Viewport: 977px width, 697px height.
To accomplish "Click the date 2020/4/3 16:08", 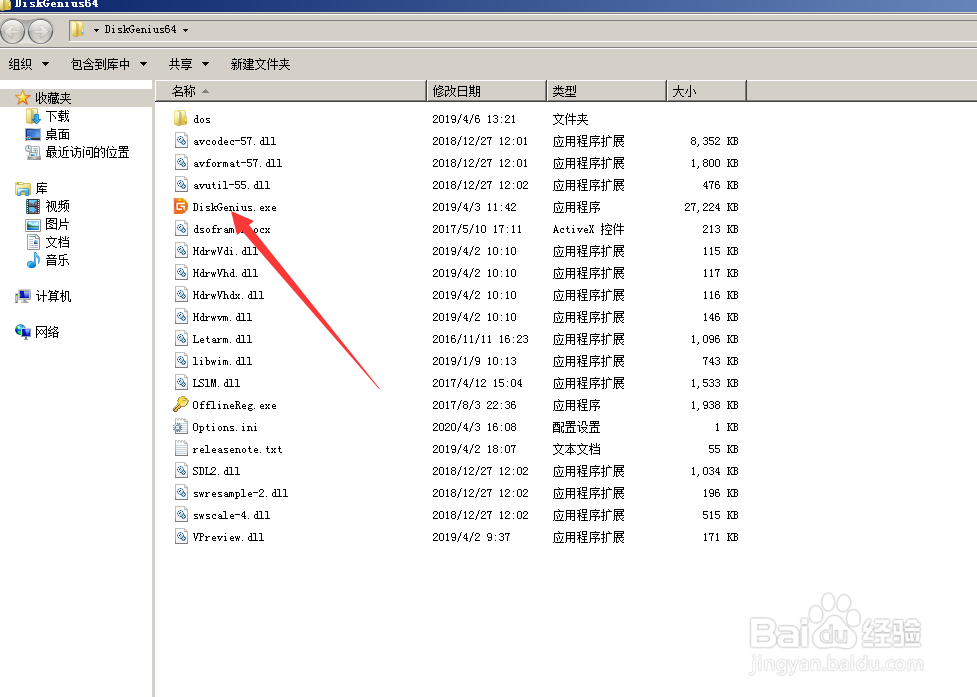I will (474, 427).
